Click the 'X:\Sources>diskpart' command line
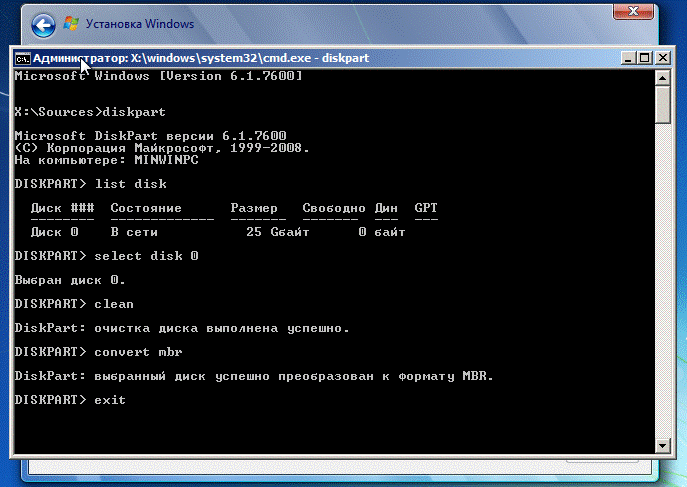The width and height of the screenshot is (687, 487). click(90, 112)
